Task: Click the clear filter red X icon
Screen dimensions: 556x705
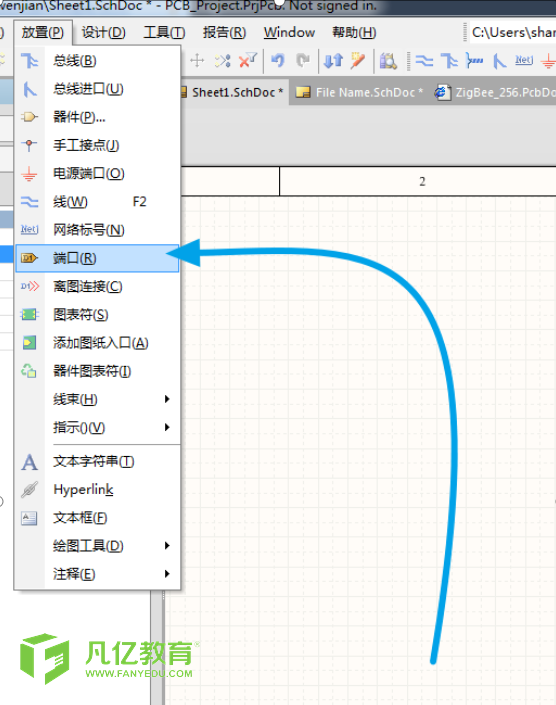Action: [248, 60]
